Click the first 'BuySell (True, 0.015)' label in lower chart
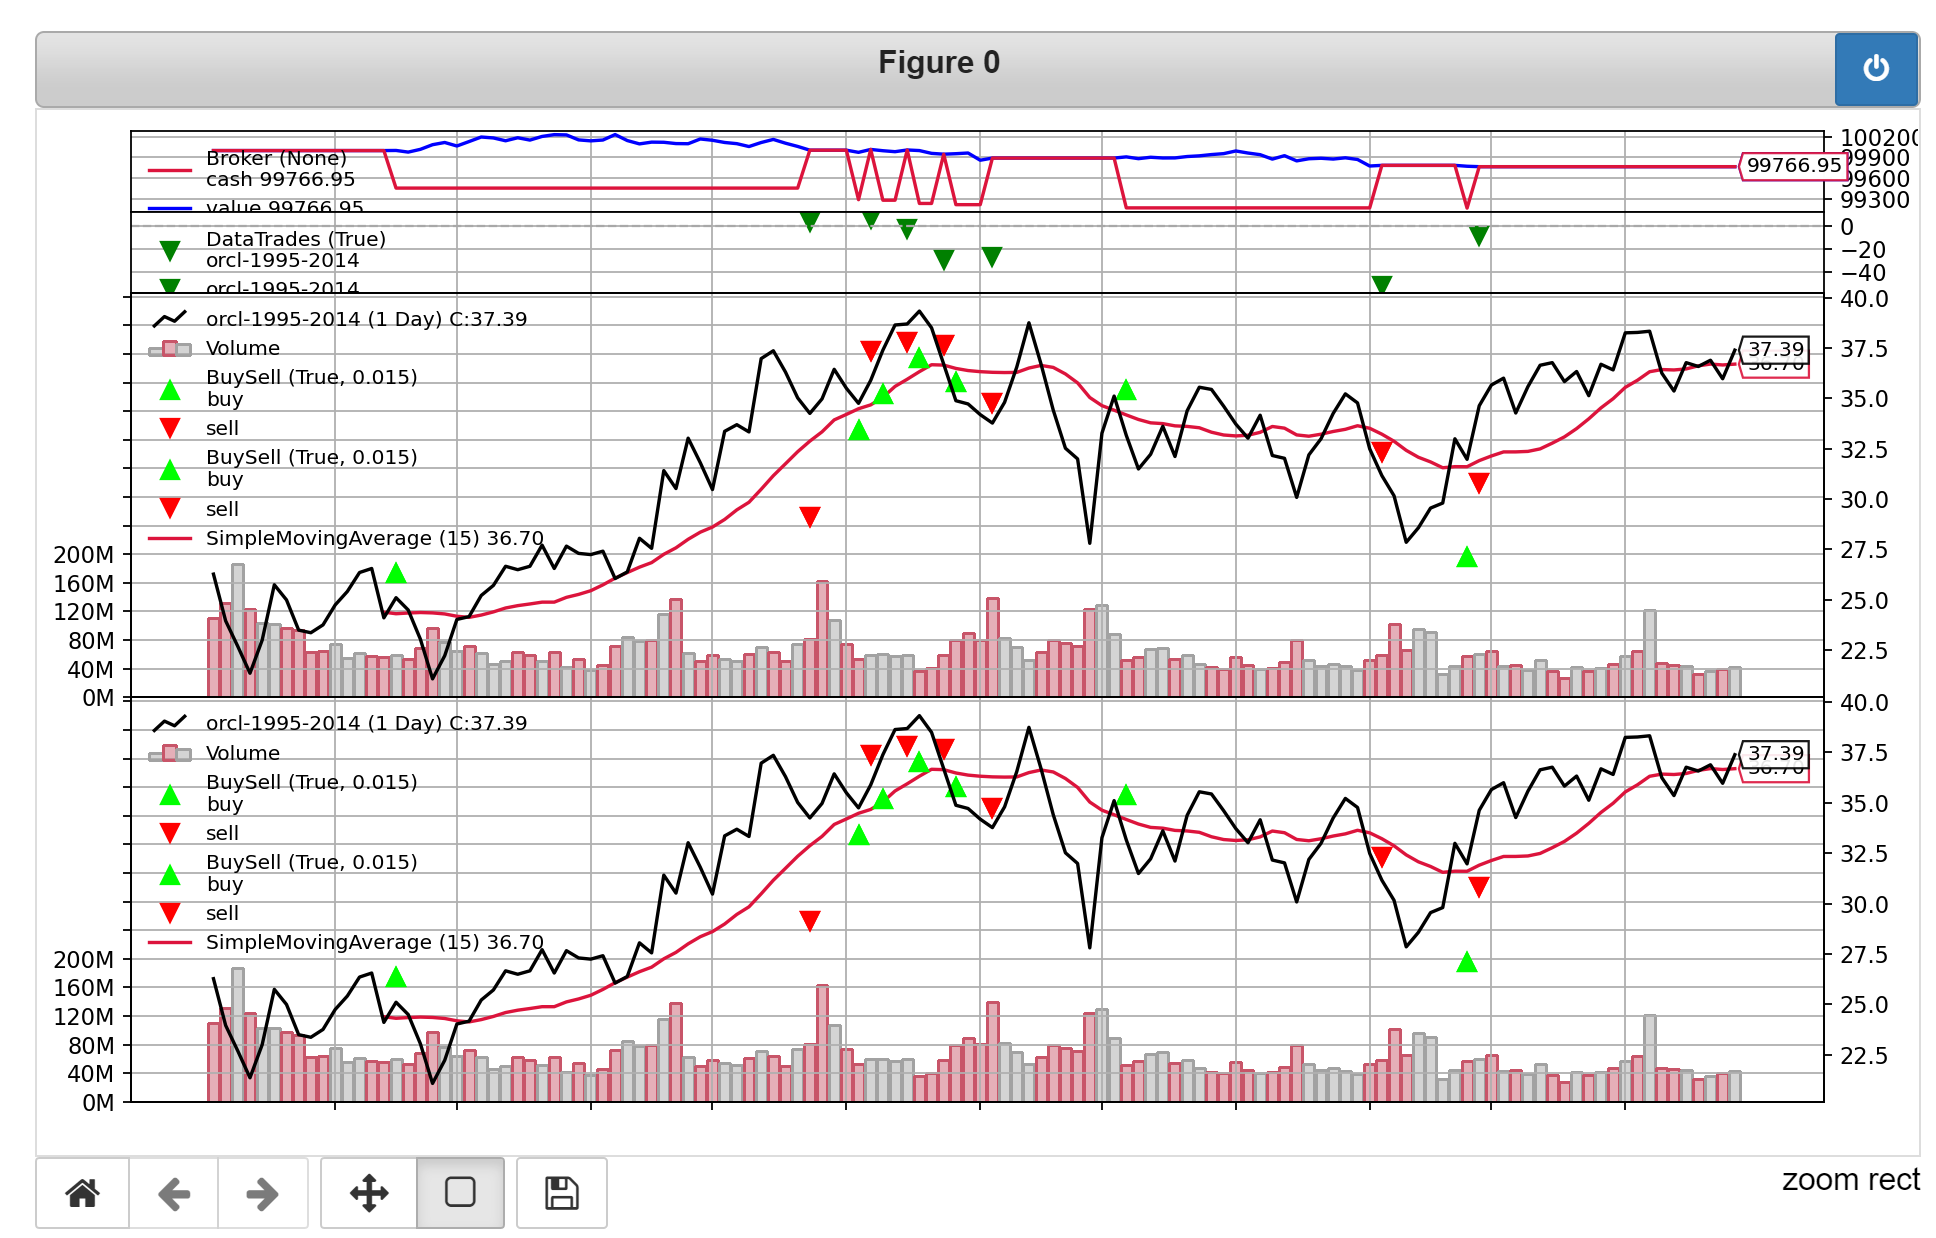The image size is (1936, 1238). (x=311, y=782)
